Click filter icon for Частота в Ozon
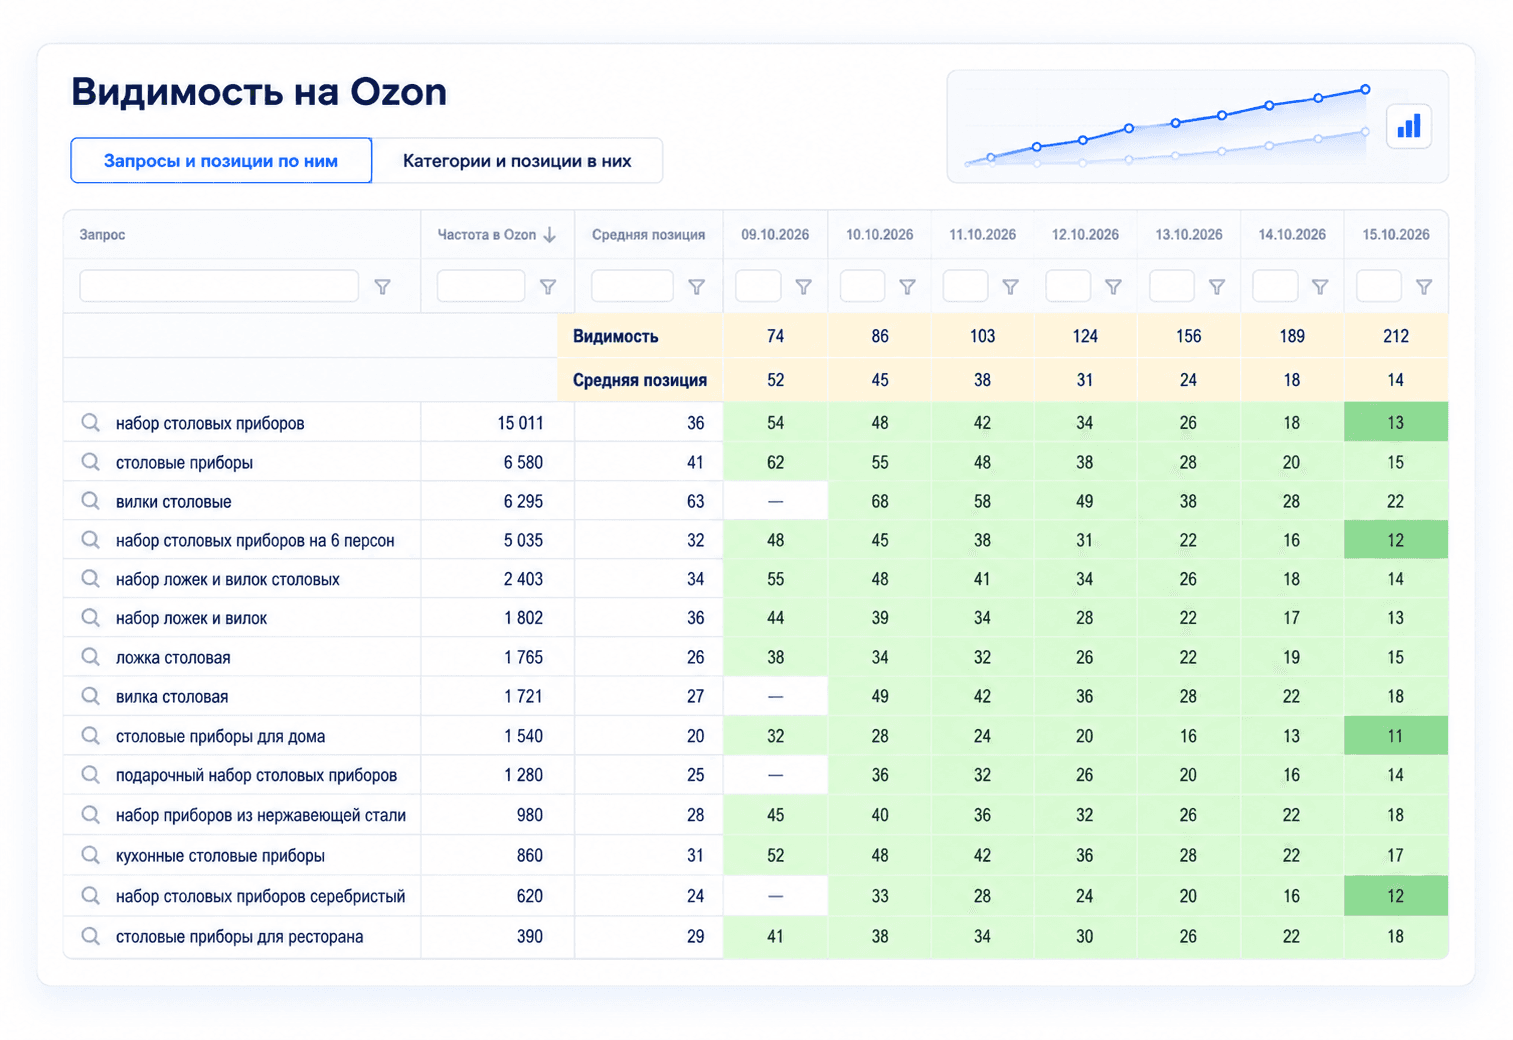This screenshot has width=1513, height=1040. pos(548,287)
